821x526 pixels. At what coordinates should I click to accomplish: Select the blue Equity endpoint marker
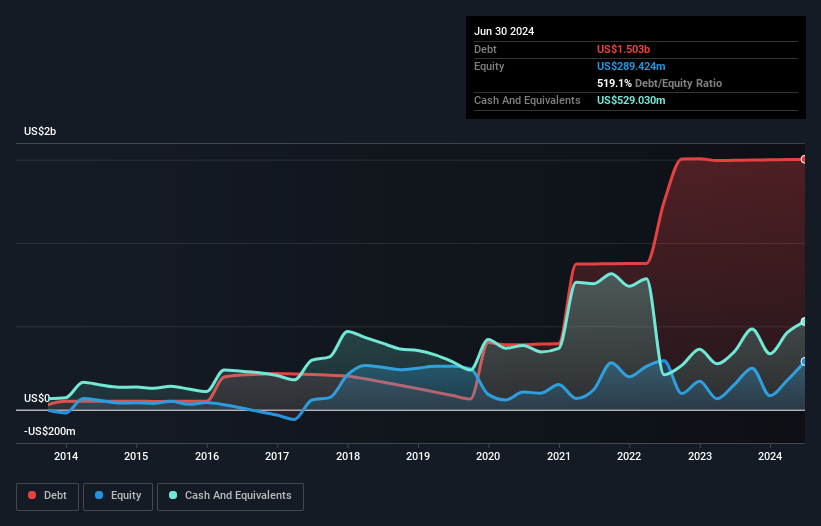[804, 362]
